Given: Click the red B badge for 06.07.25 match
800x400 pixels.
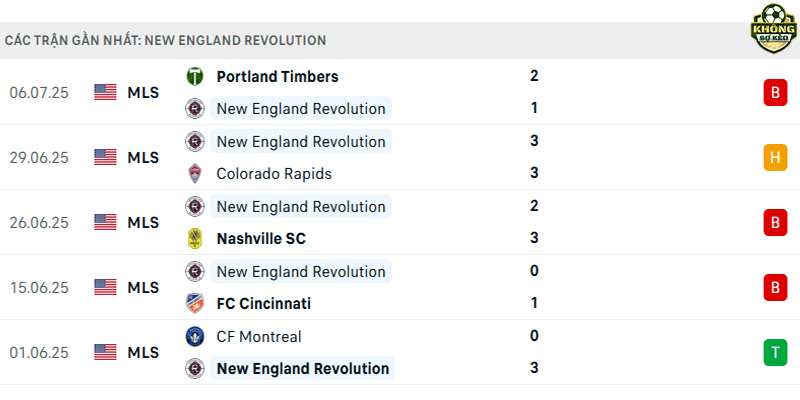Looking at the screenshot, I should (775, 93).
